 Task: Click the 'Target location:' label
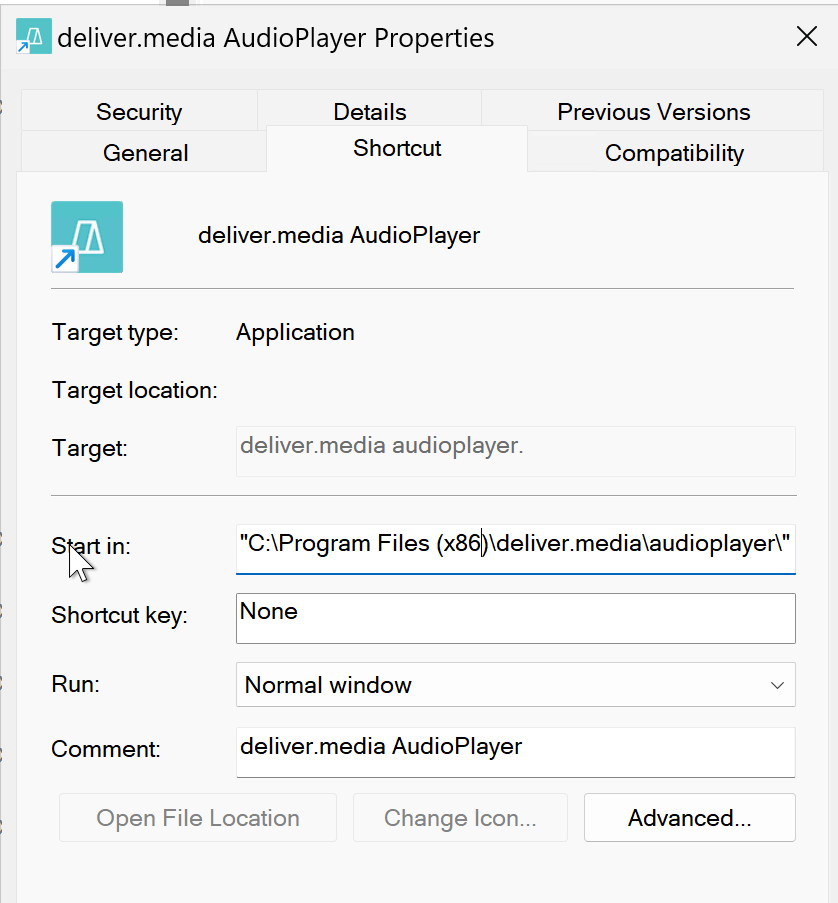[x=135, y=390]
